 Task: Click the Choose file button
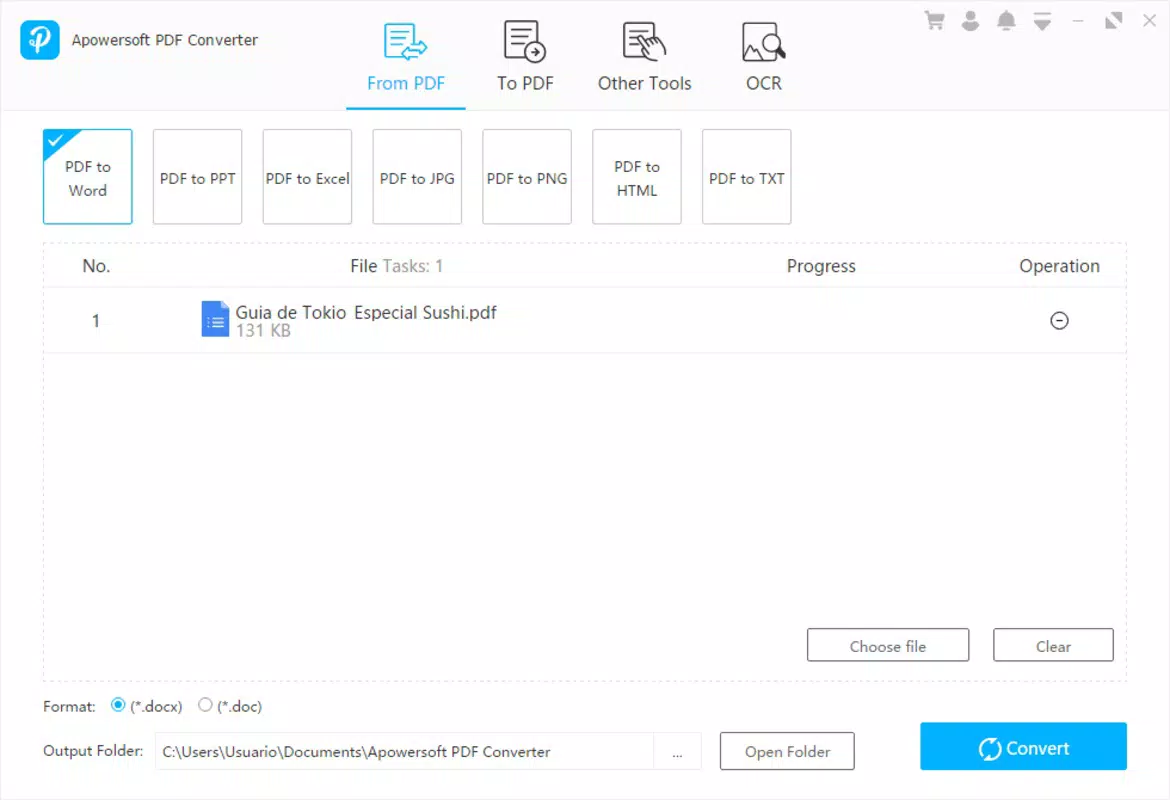(887, 646)
